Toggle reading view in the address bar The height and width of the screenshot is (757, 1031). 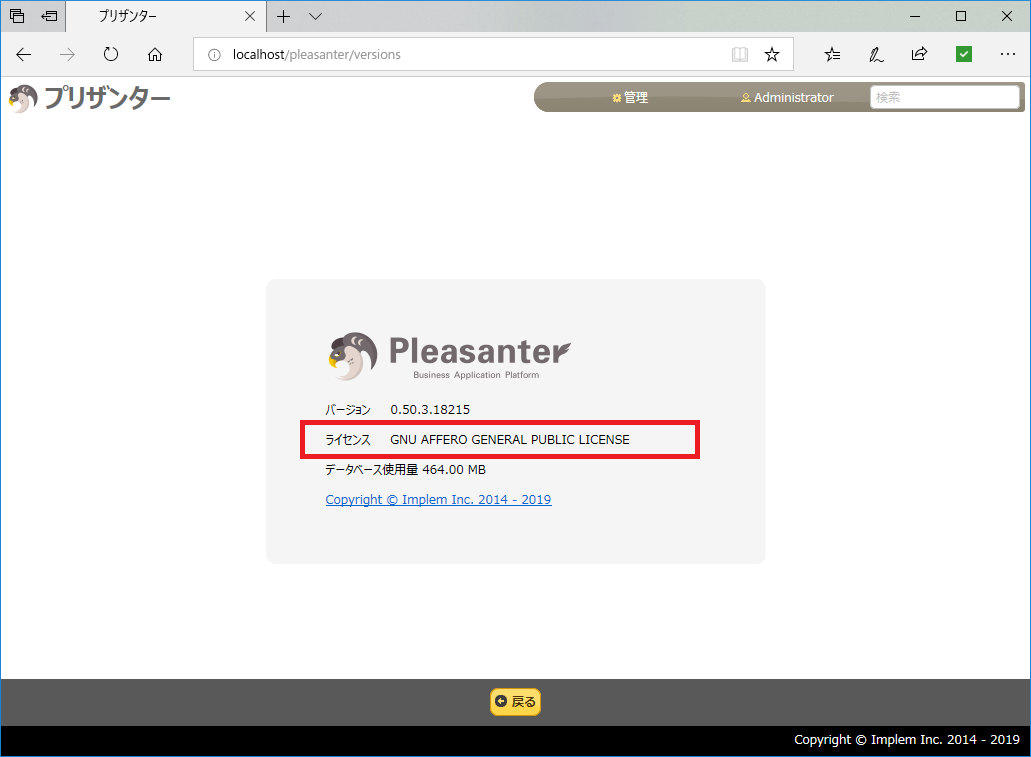point(739,55)
